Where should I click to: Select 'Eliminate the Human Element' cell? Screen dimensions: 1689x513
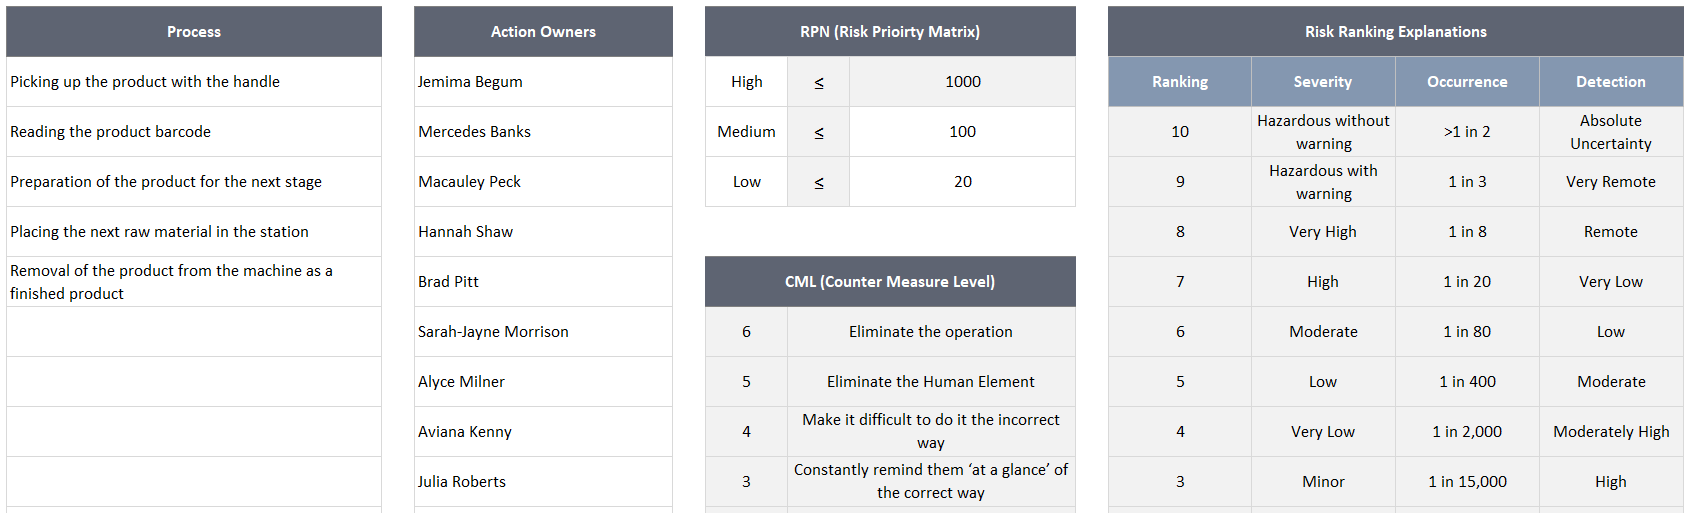931,382
